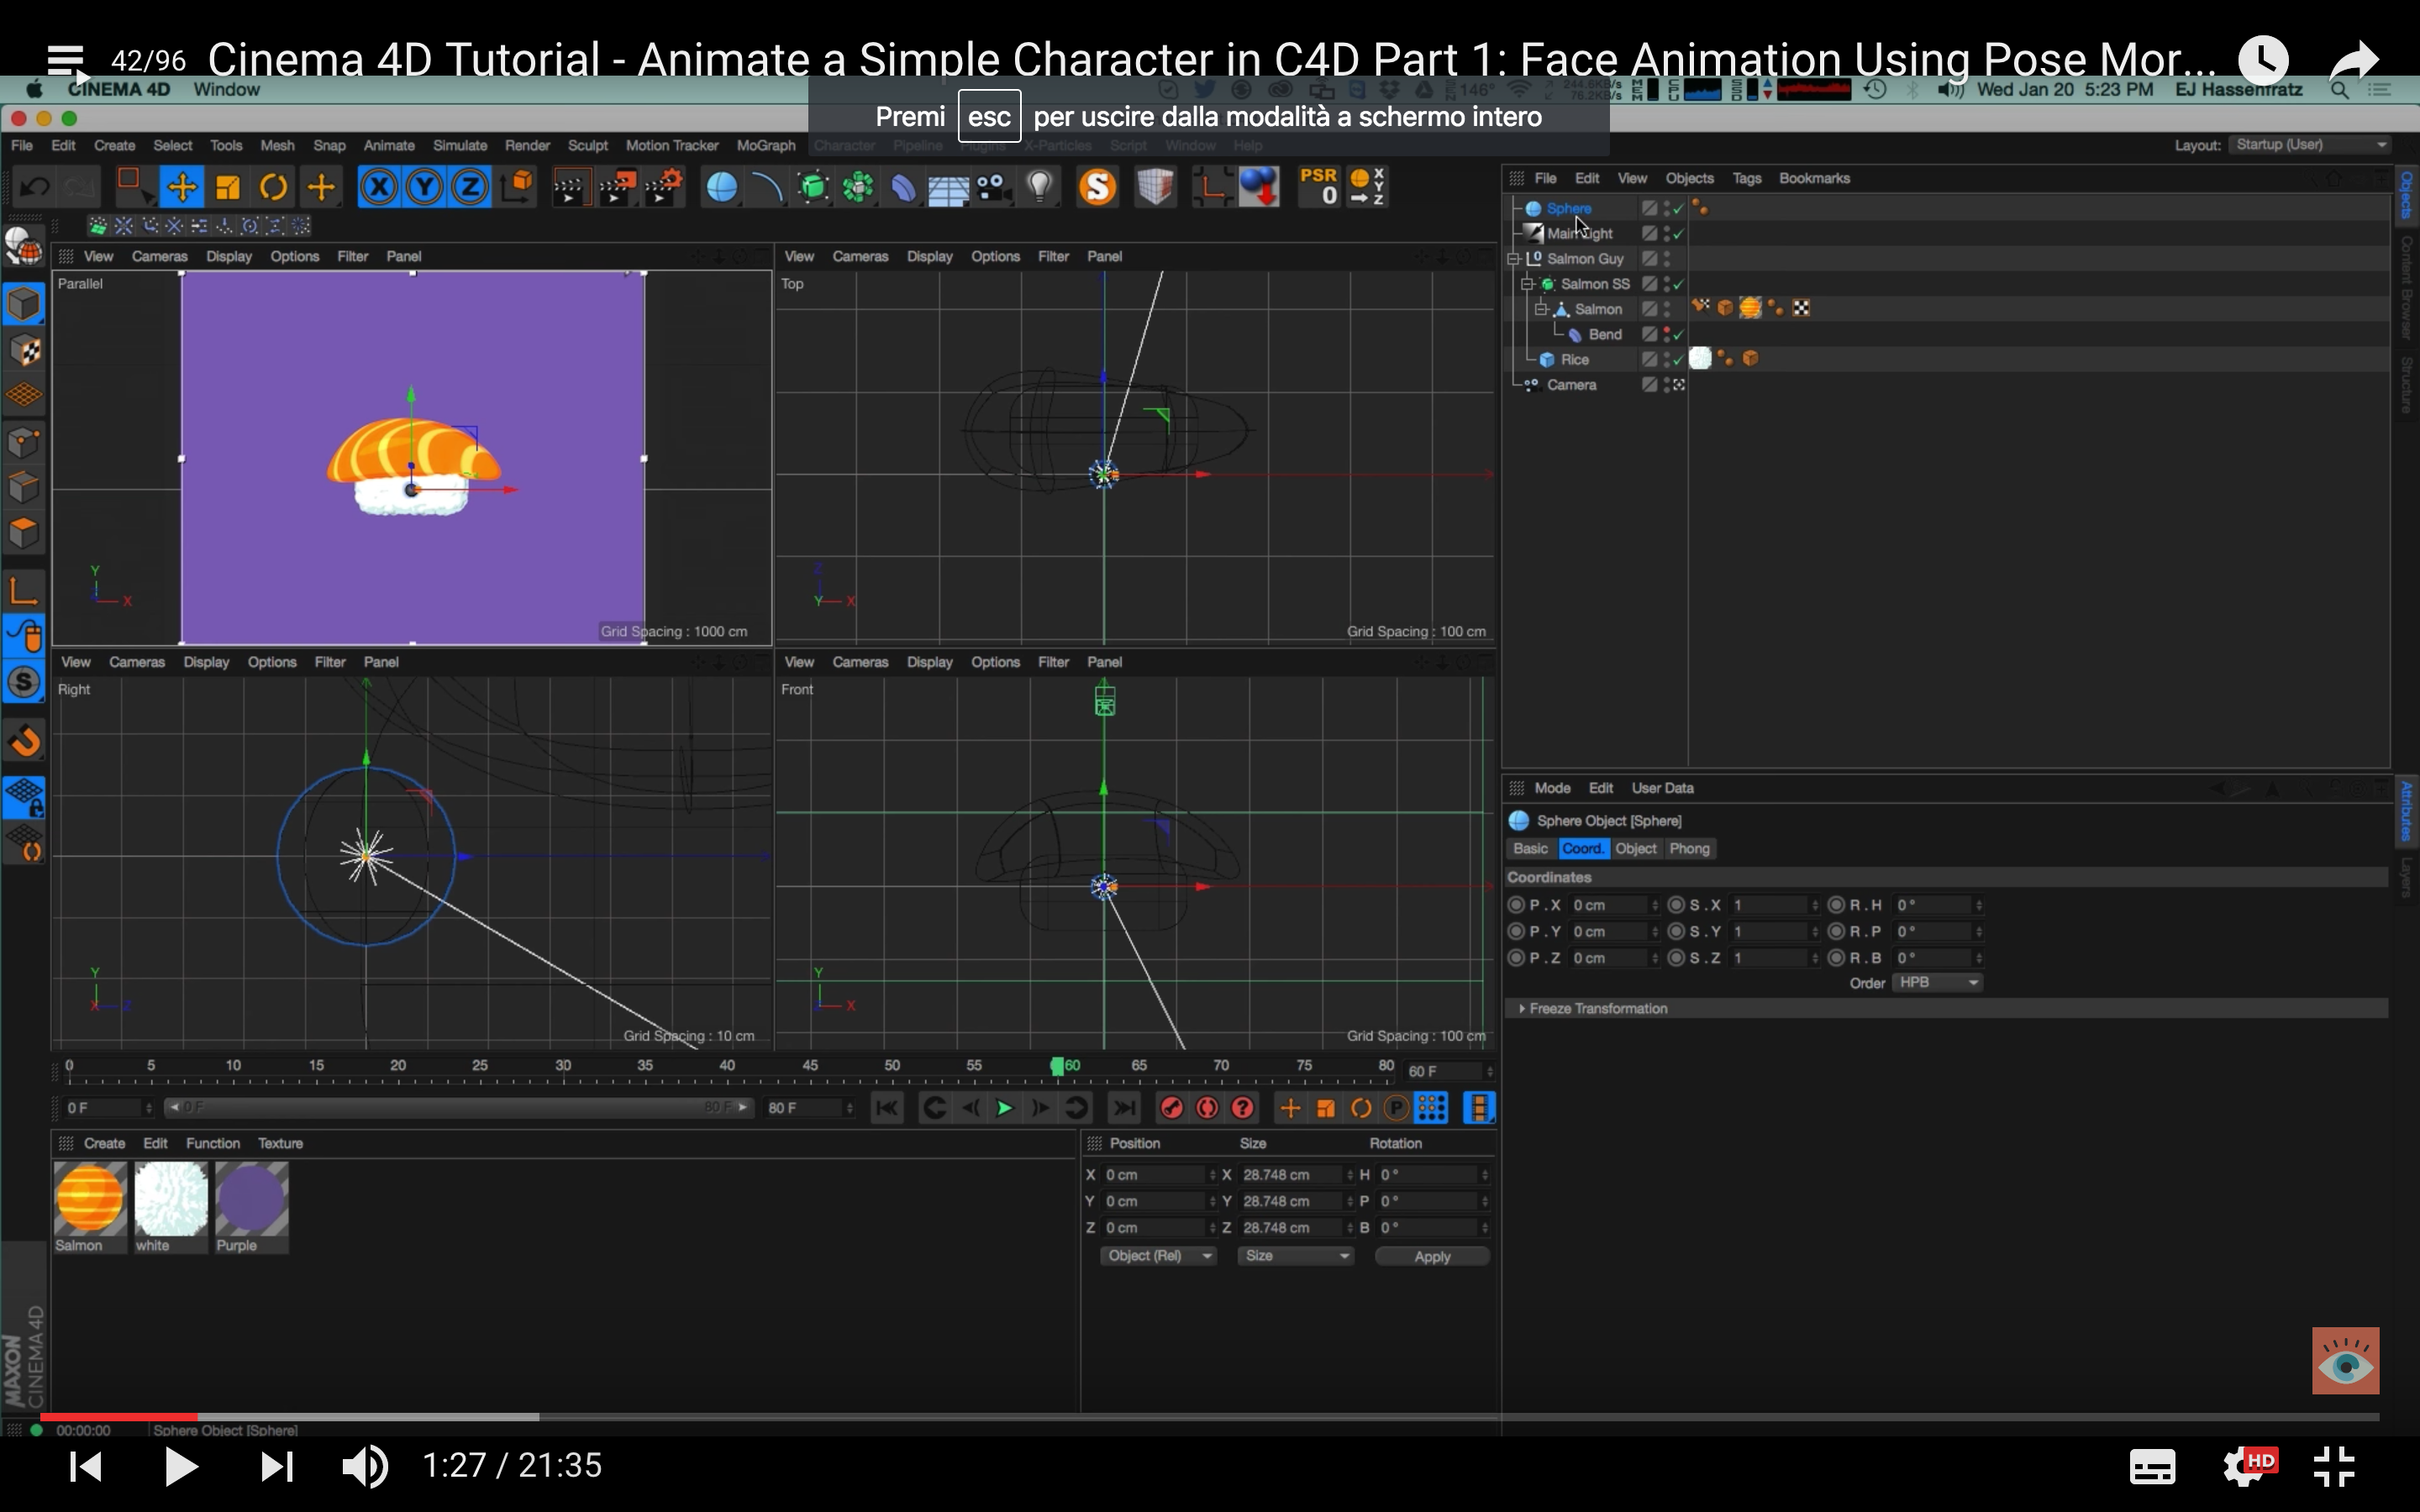This screenshot has width=2420, height=1512.
Task: Select the Purple material swatch
Action: 251,1199
